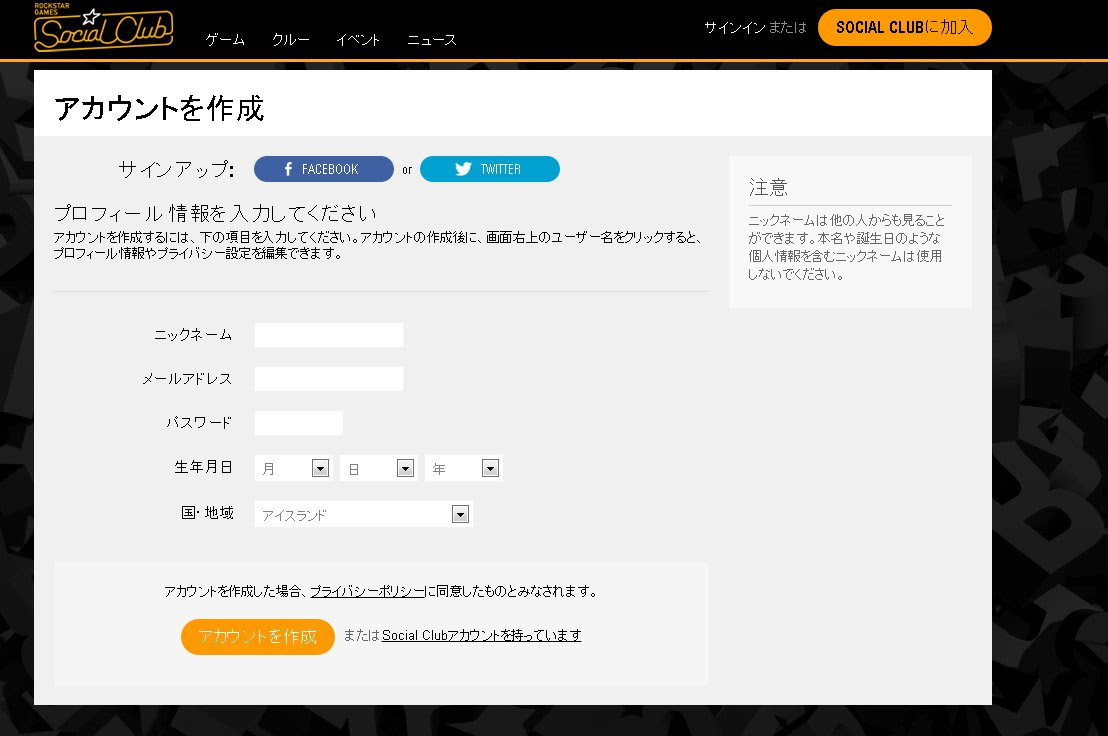The height and width of the screenshot is (736, 1108).
Task: Open the イベント menu
Action: coord(358,40)
